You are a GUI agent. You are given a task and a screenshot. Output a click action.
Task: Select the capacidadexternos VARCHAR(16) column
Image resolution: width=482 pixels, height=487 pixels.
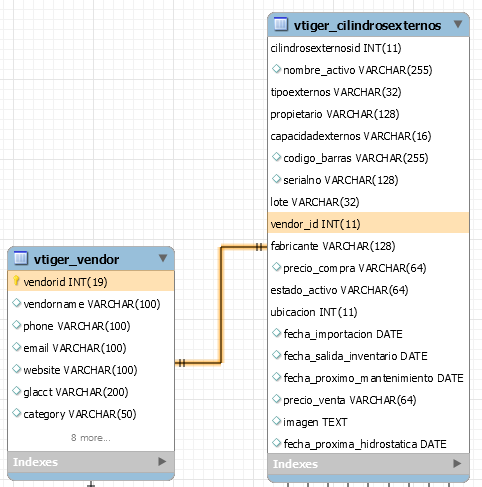click(368, 136)
